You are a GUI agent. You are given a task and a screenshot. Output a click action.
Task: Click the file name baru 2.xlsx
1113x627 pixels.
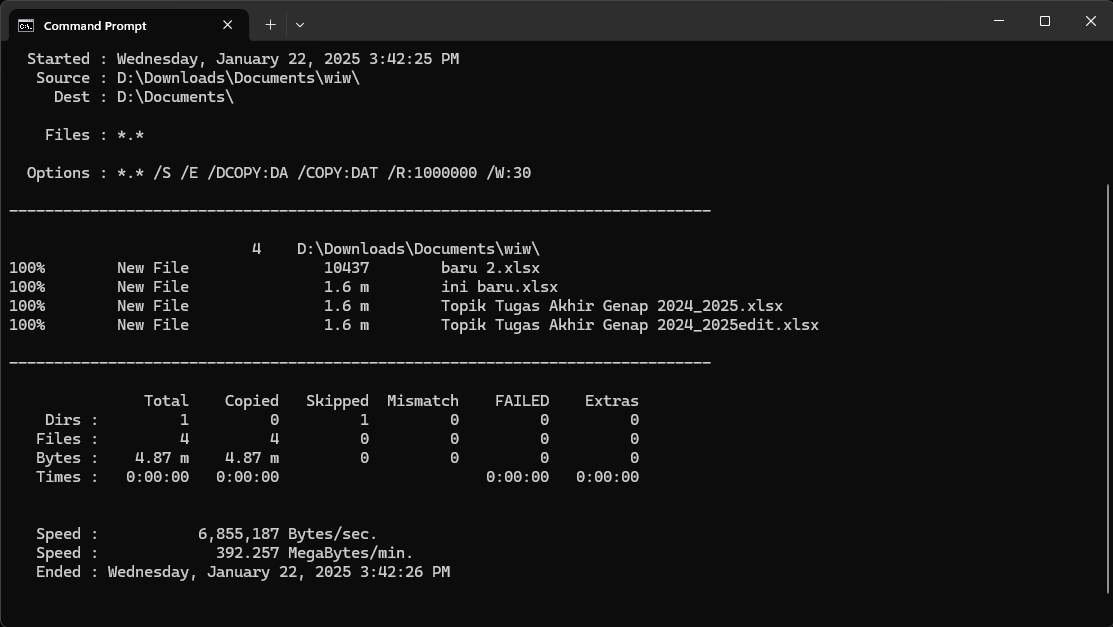[490, 268]
